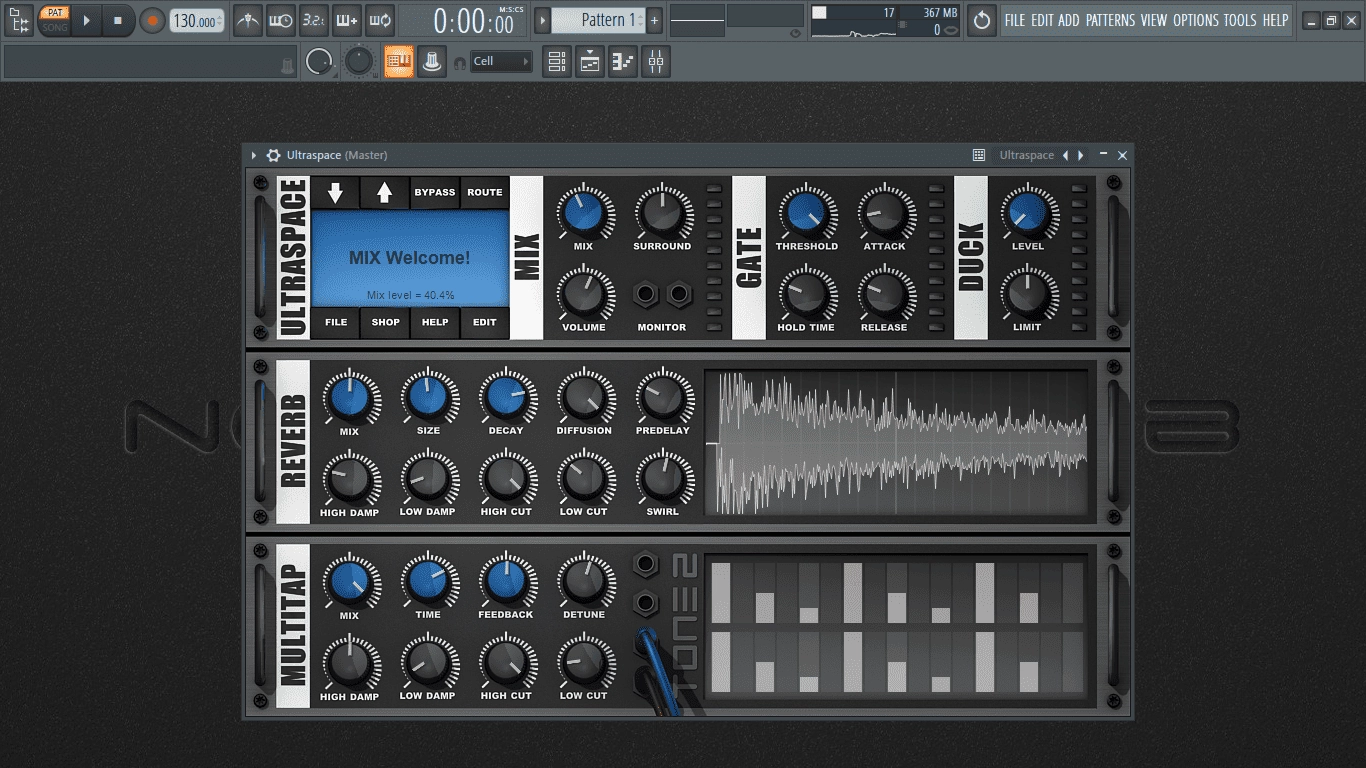Open the HELP menu
The image size is (1366, 768).
coord(1275,20)
